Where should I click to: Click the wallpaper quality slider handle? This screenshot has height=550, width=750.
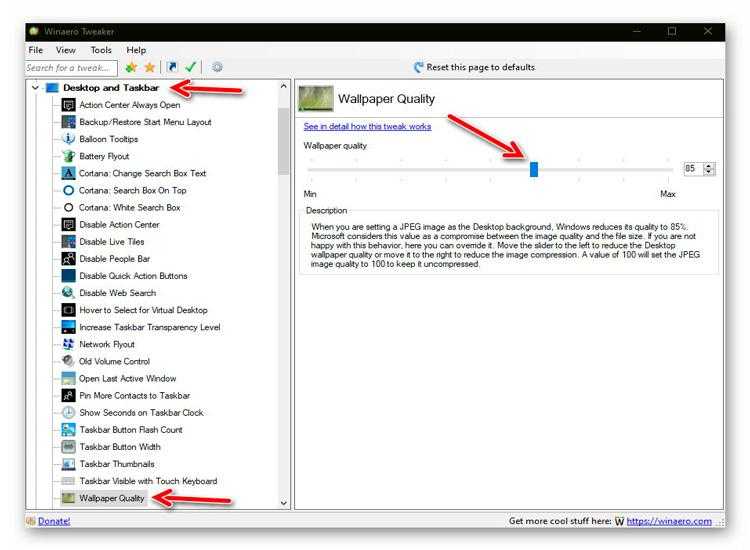534,169
